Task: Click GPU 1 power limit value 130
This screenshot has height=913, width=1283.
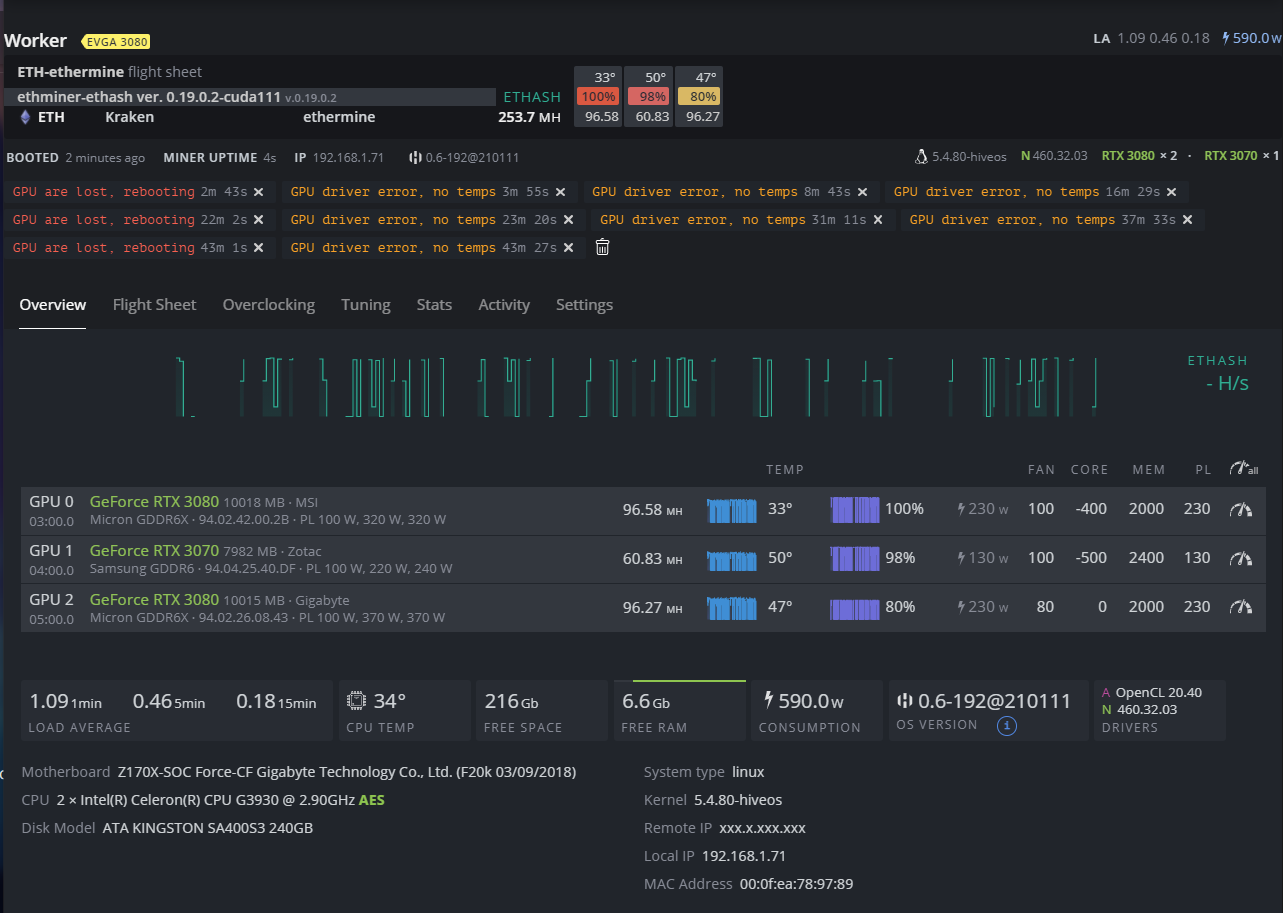Action: [1197, 558]
